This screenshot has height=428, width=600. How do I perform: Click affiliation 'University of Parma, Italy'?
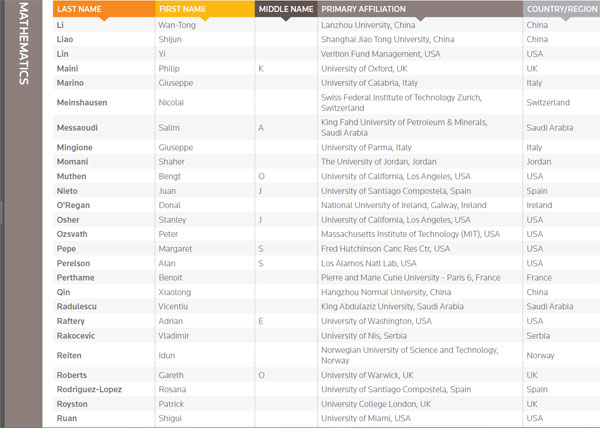click(x=366, y=148)
